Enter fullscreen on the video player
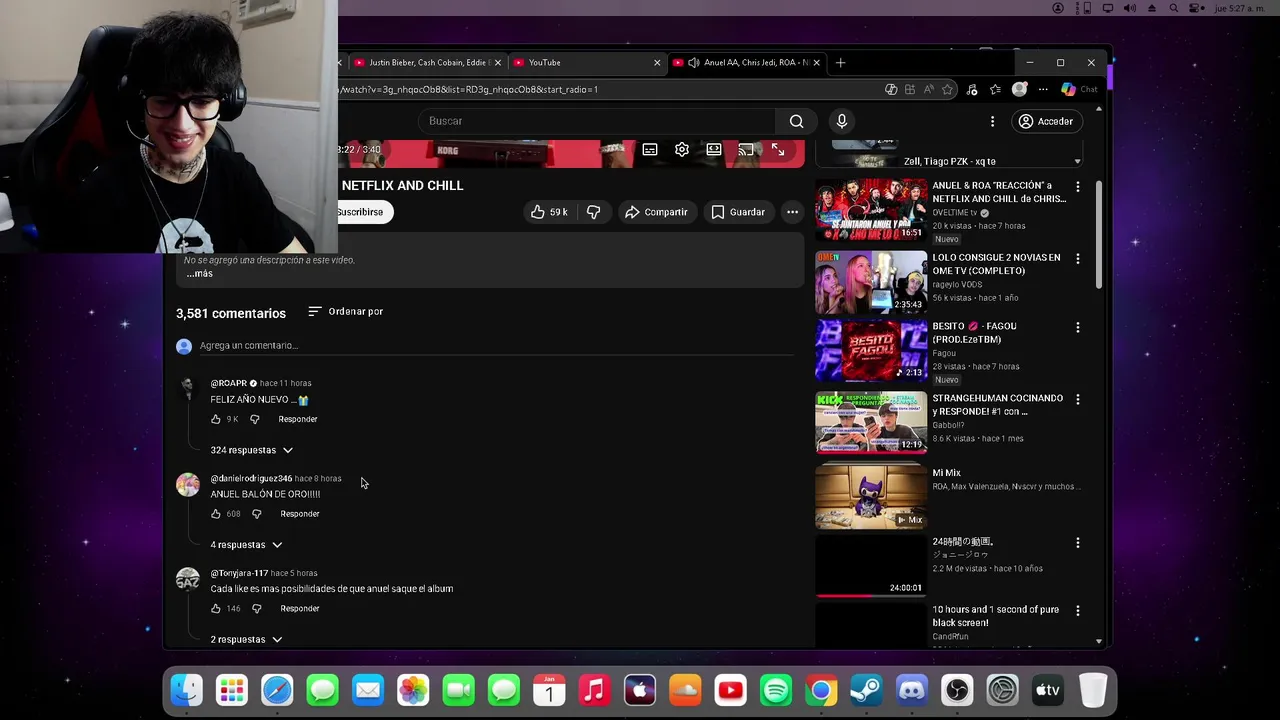The width and height of the screenshot is (1280, 720). coord(778,149)
